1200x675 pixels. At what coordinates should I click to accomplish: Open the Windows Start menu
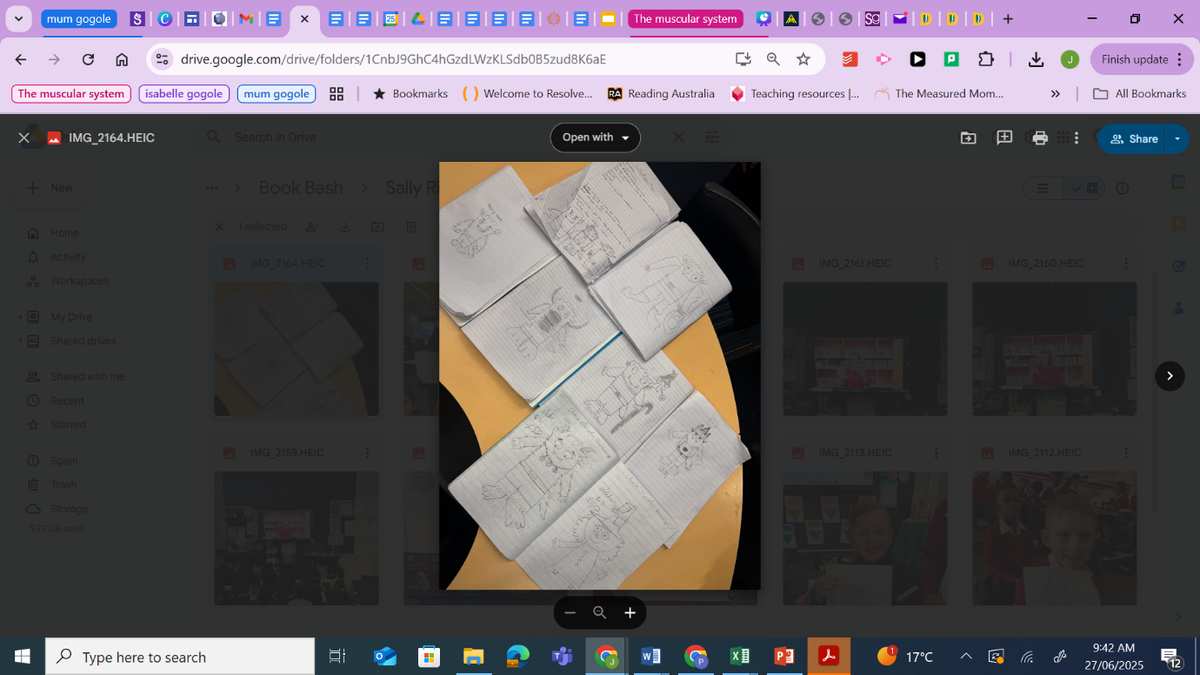(22, 657)
